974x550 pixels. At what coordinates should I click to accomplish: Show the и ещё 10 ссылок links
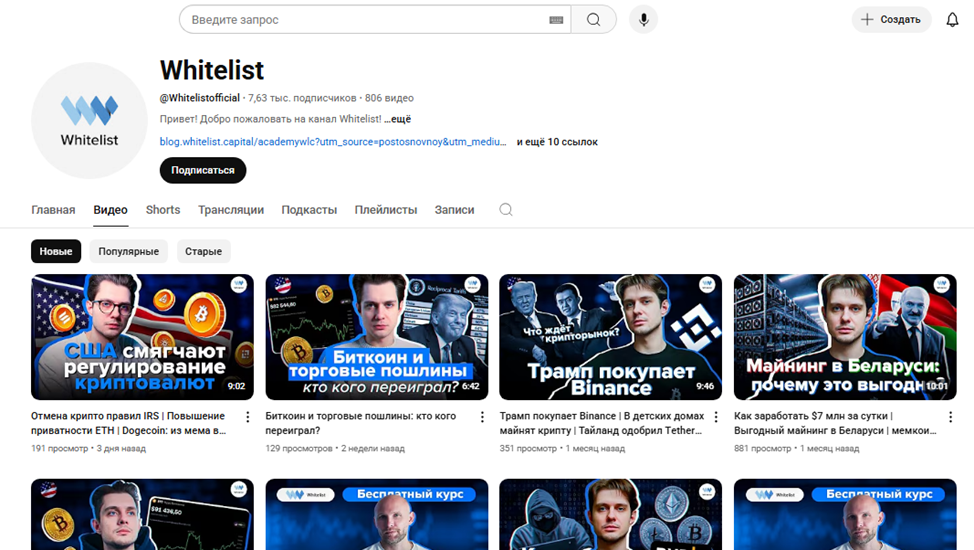click(557, 142)
